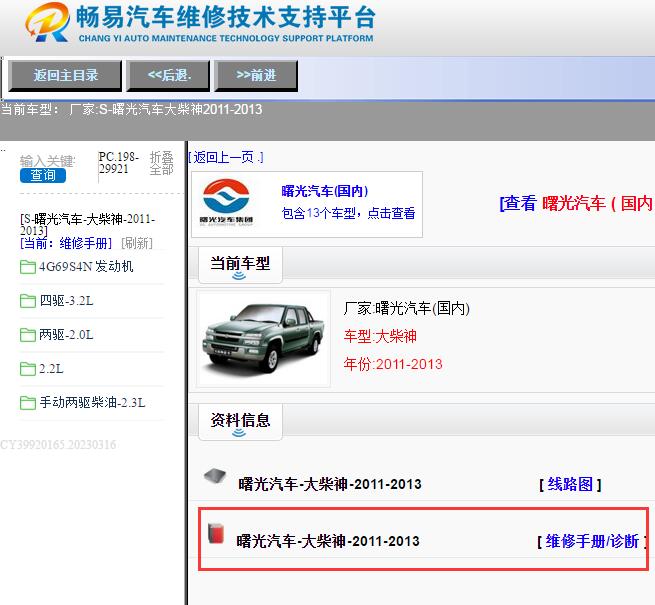Click the 车型:大柴神 text
Viewport: 655px width, 605px height.
[380, 336]
